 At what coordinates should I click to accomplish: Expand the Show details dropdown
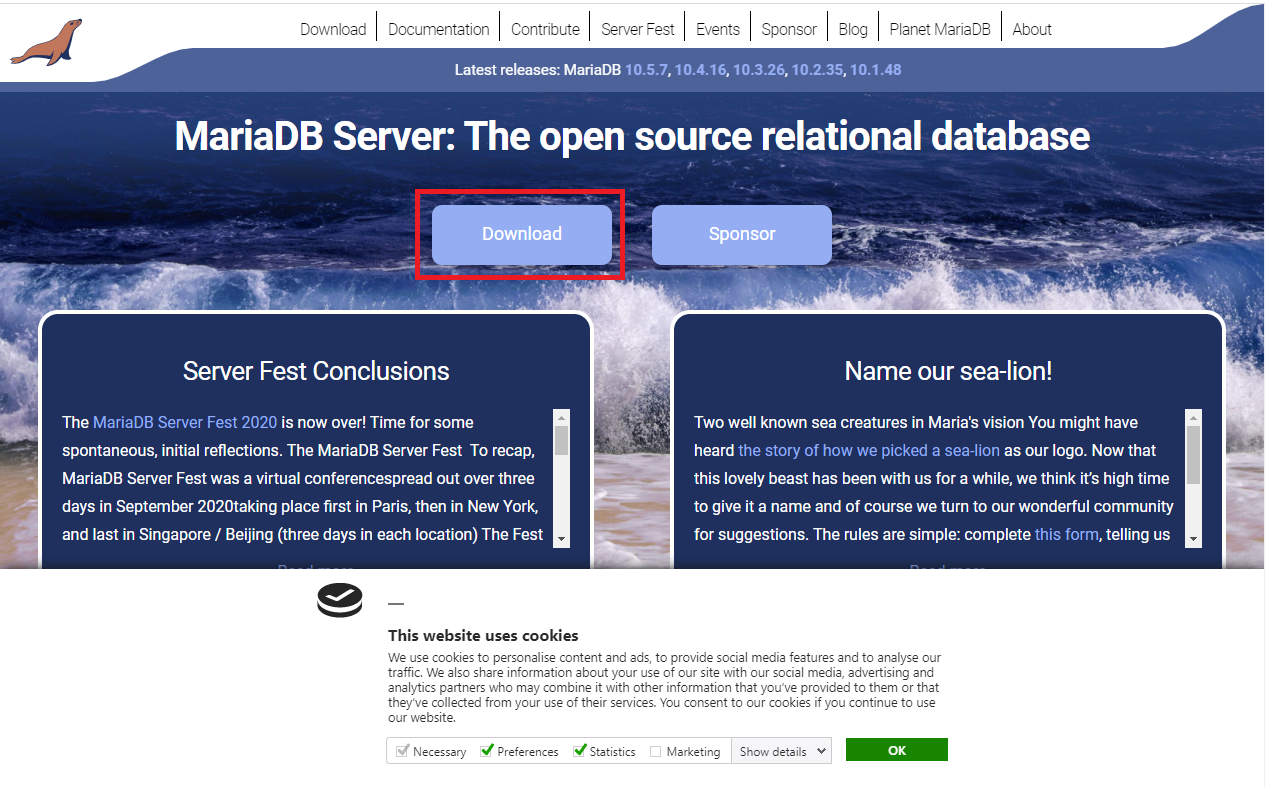[781, 751]
